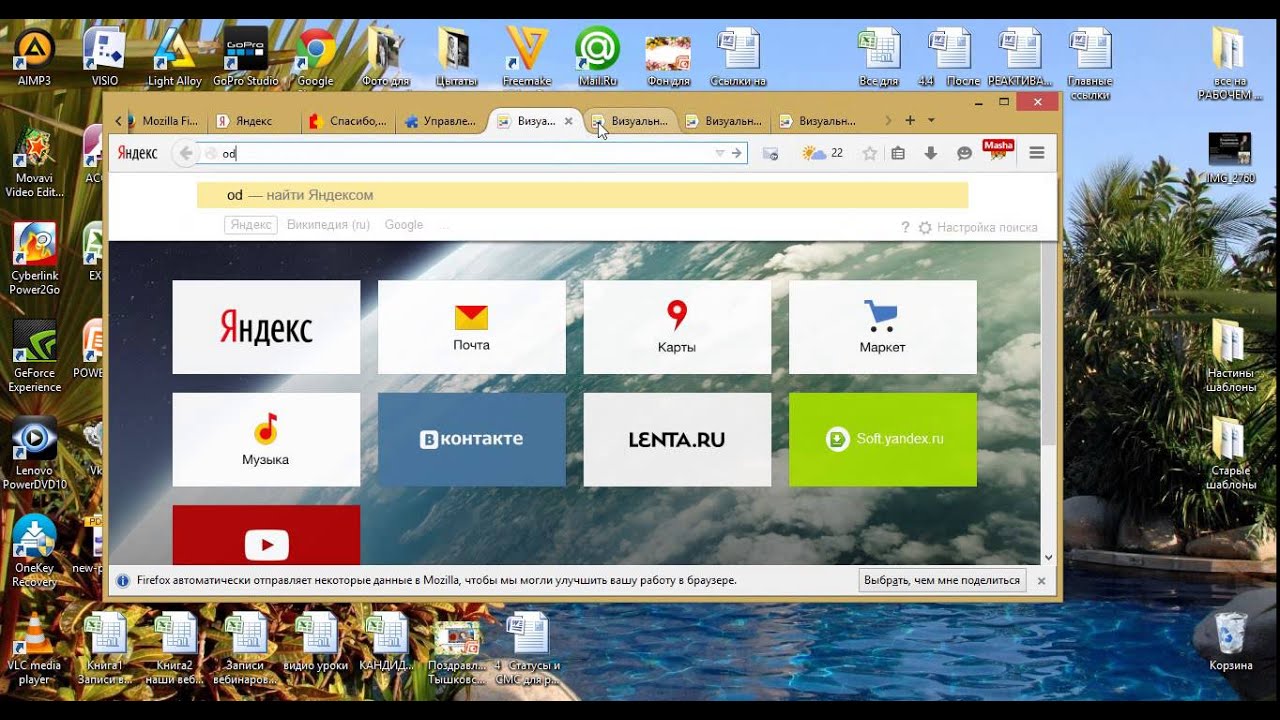1280x720 pixels.
Task: Open a new tab with plus button
Action: tap(910, 120)
